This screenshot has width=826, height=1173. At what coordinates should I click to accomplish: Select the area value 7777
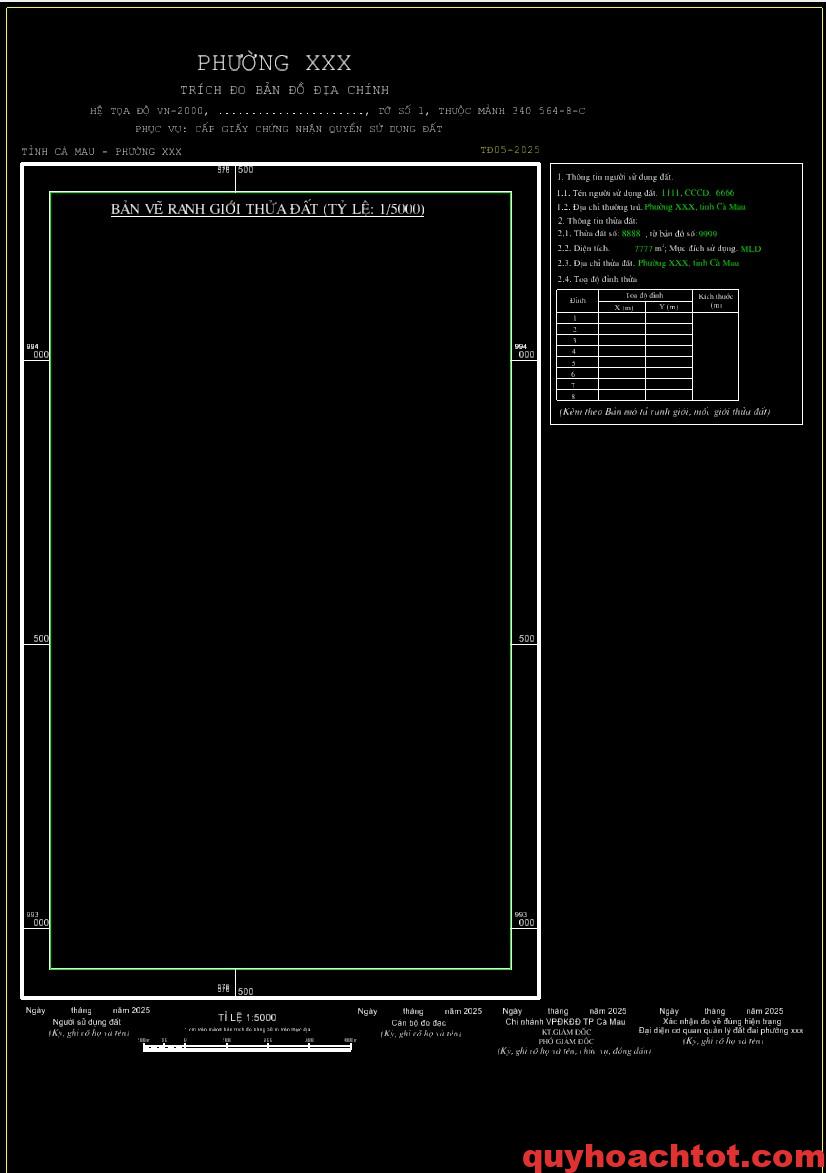pos(643,248)
